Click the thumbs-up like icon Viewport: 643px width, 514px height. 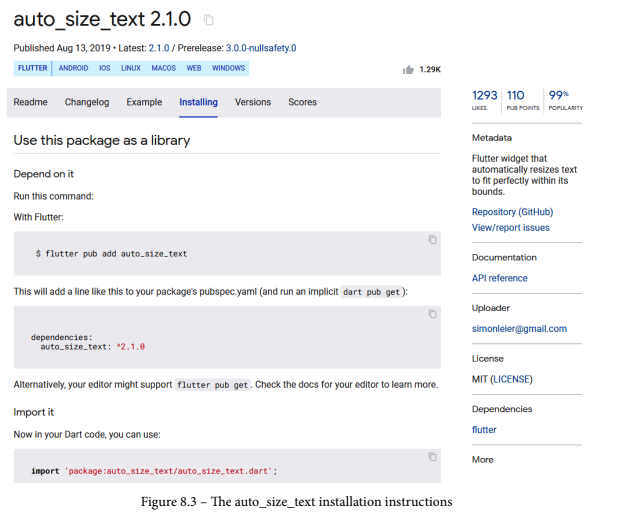tap(408, 69)
